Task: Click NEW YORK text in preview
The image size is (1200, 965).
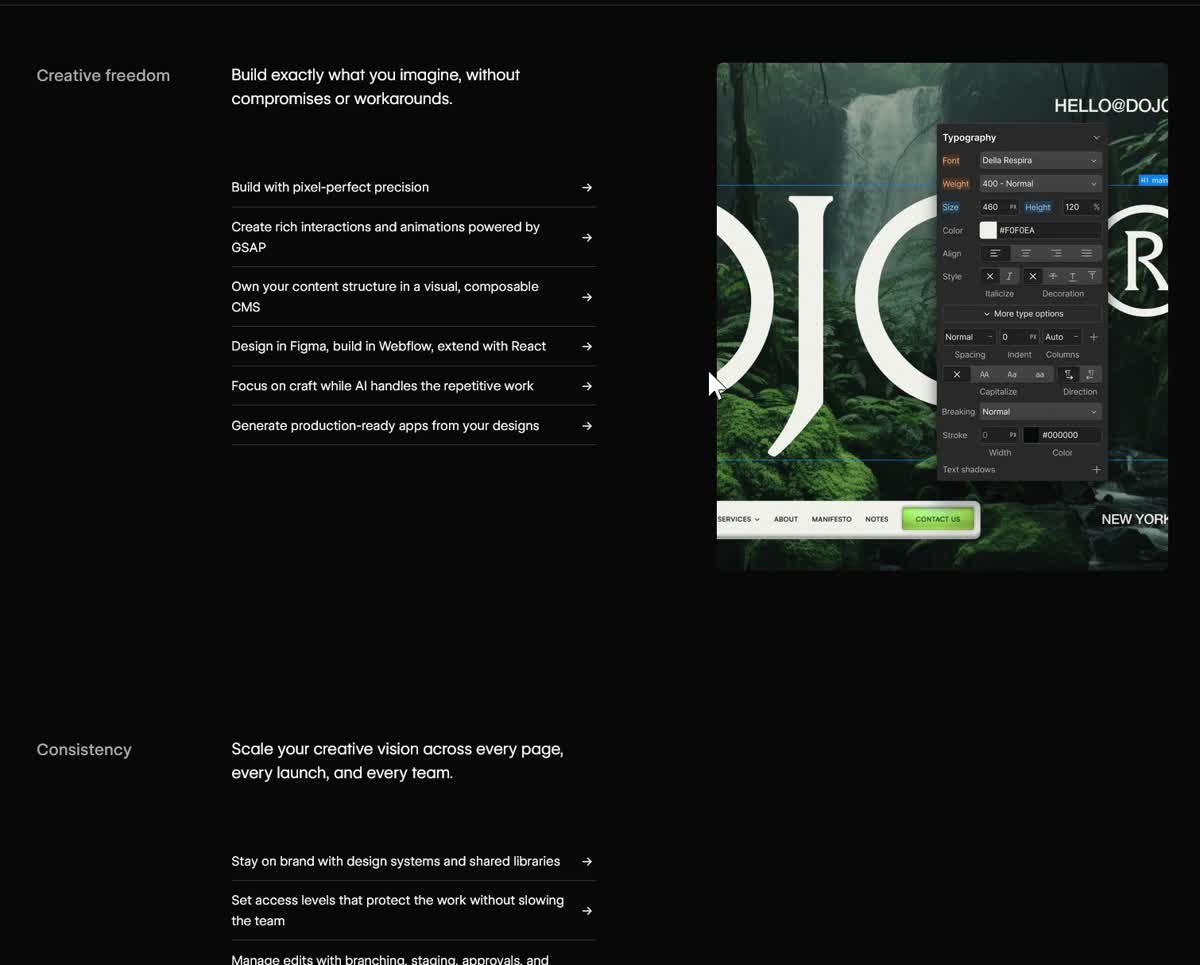Action: click(x=1134, y=519)
